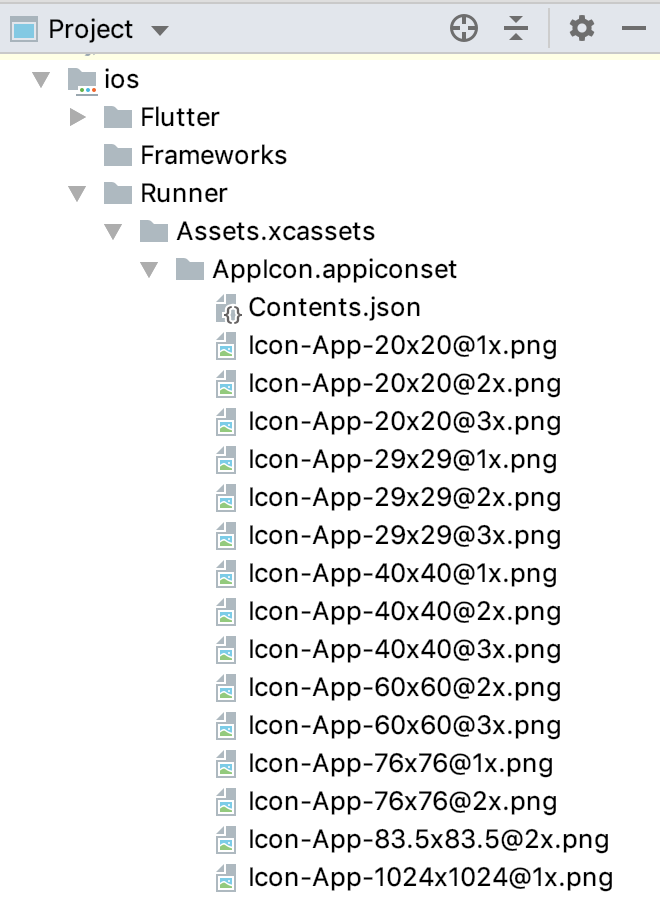Collapse Assets.xcassets folder
660x900 pixels.
pos(113,231)
